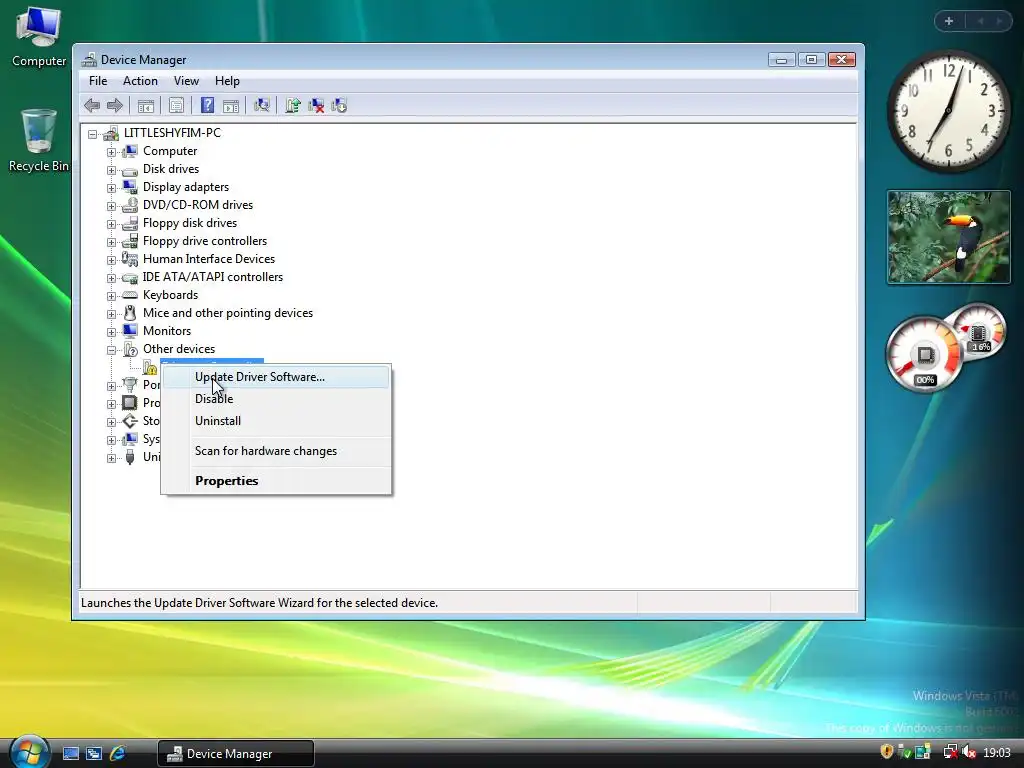Open the Recycle Bin desktop icon
Screen dimensions: 1024x768
[x=39, y=140]
